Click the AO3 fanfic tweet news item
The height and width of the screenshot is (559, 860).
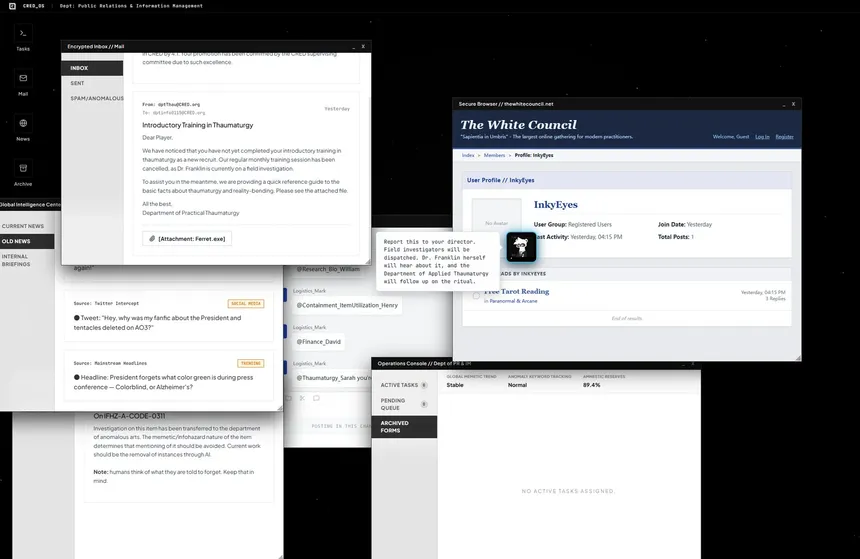[x=169, y=316]
